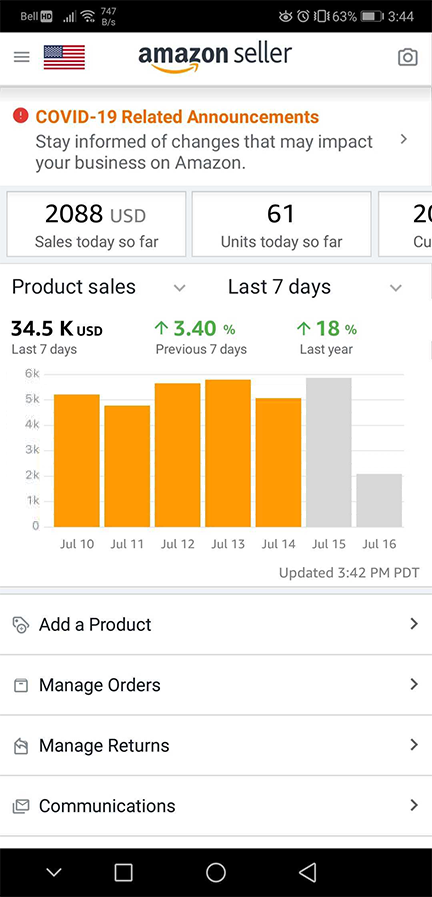432x897 pixels.
Task: Tap the Sales today so far card
Action: coord(96,224)
